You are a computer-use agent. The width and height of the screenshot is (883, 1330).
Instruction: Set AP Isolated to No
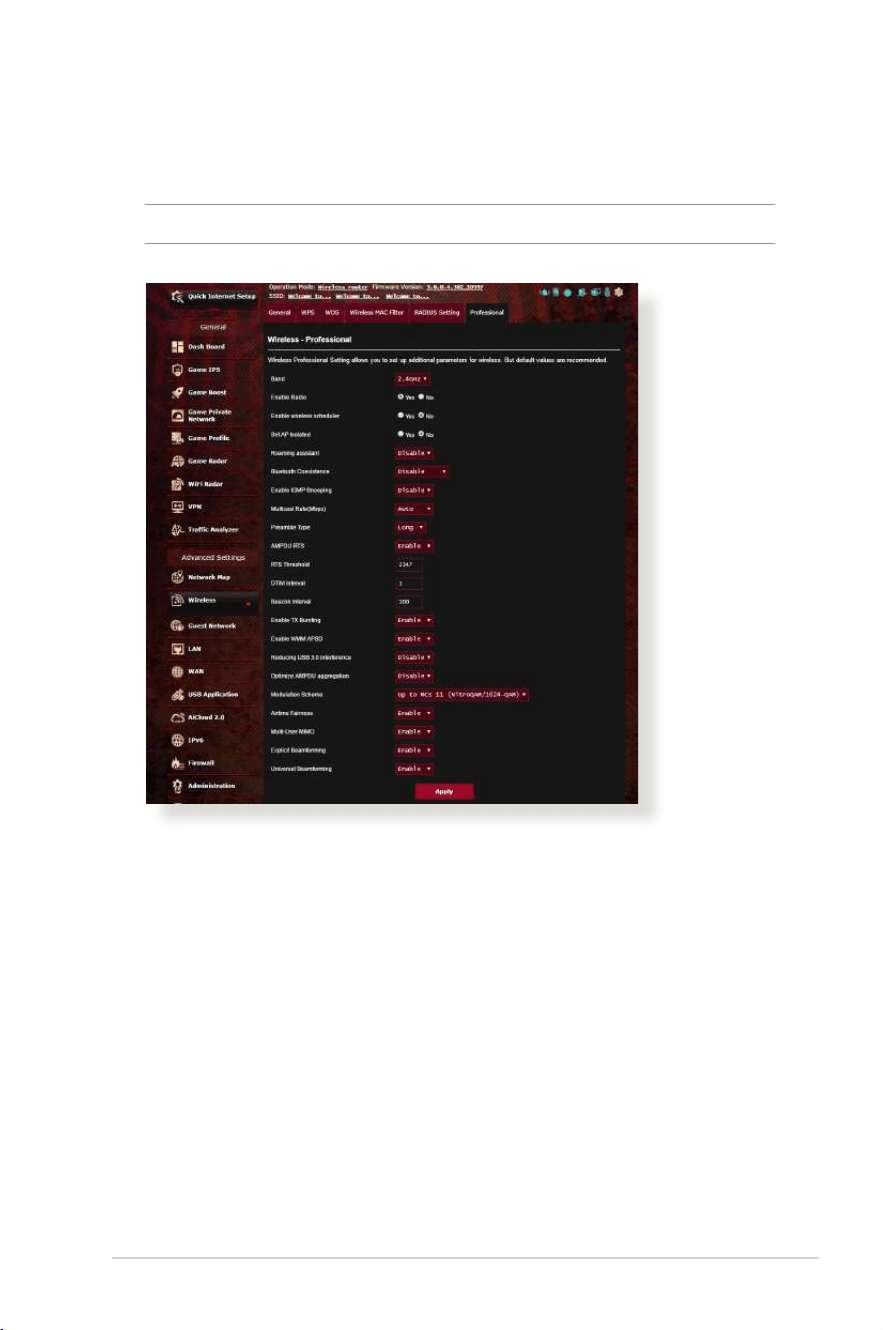(421, 434)
